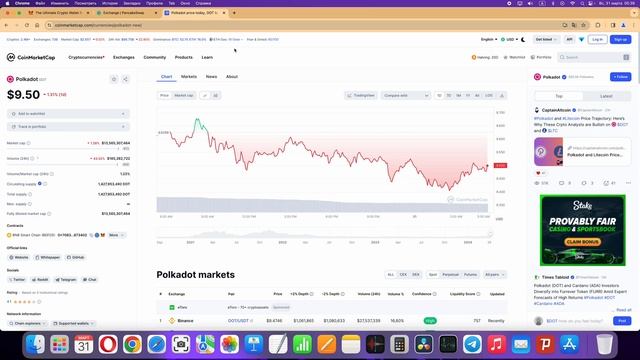640x360 pixels.
Task: Select the 7D chart range
Action: point(449,96)
